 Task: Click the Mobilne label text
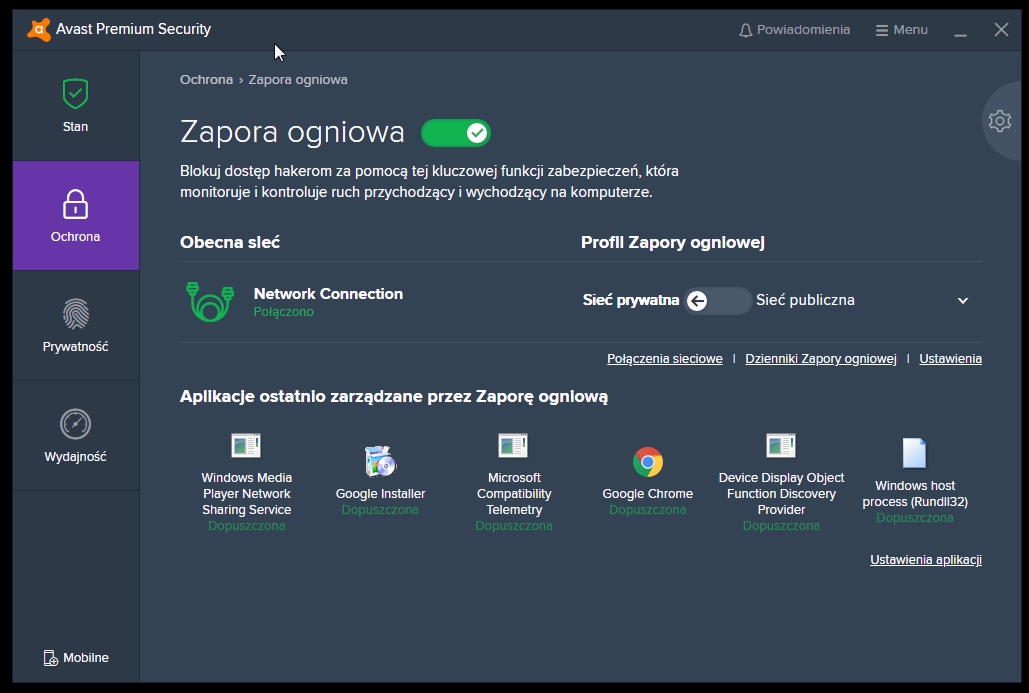pyautogui.click(x=86, y=658)
